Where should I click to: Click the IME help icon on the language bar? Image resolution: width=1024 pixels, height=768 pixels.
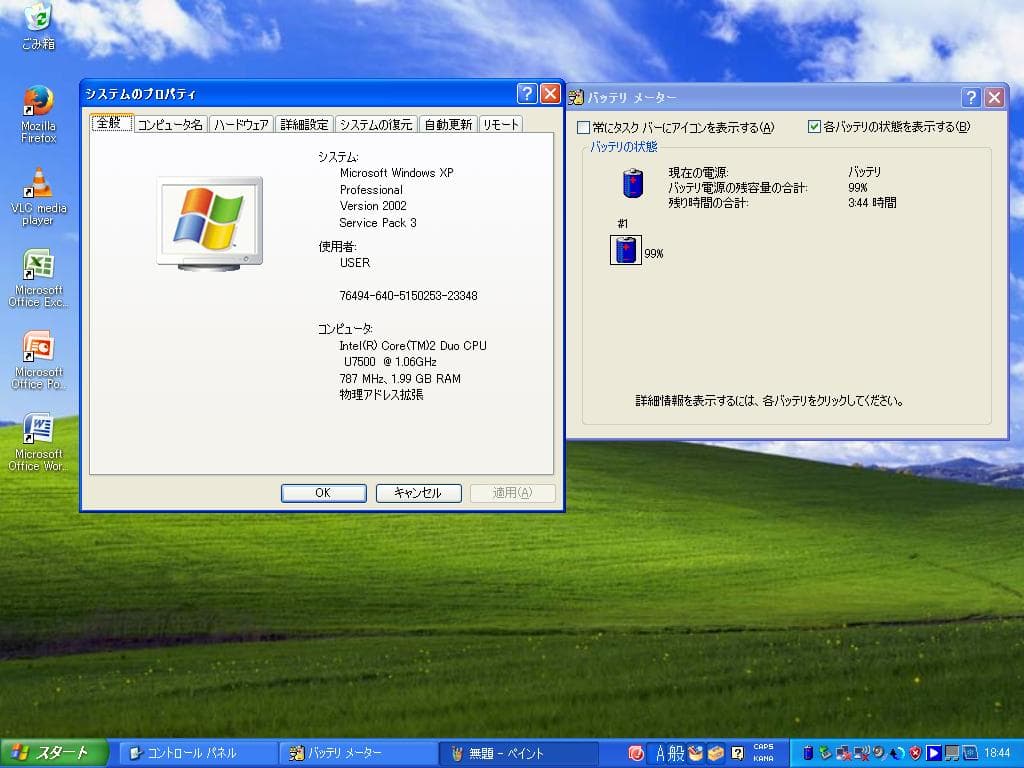coord(738,752)
